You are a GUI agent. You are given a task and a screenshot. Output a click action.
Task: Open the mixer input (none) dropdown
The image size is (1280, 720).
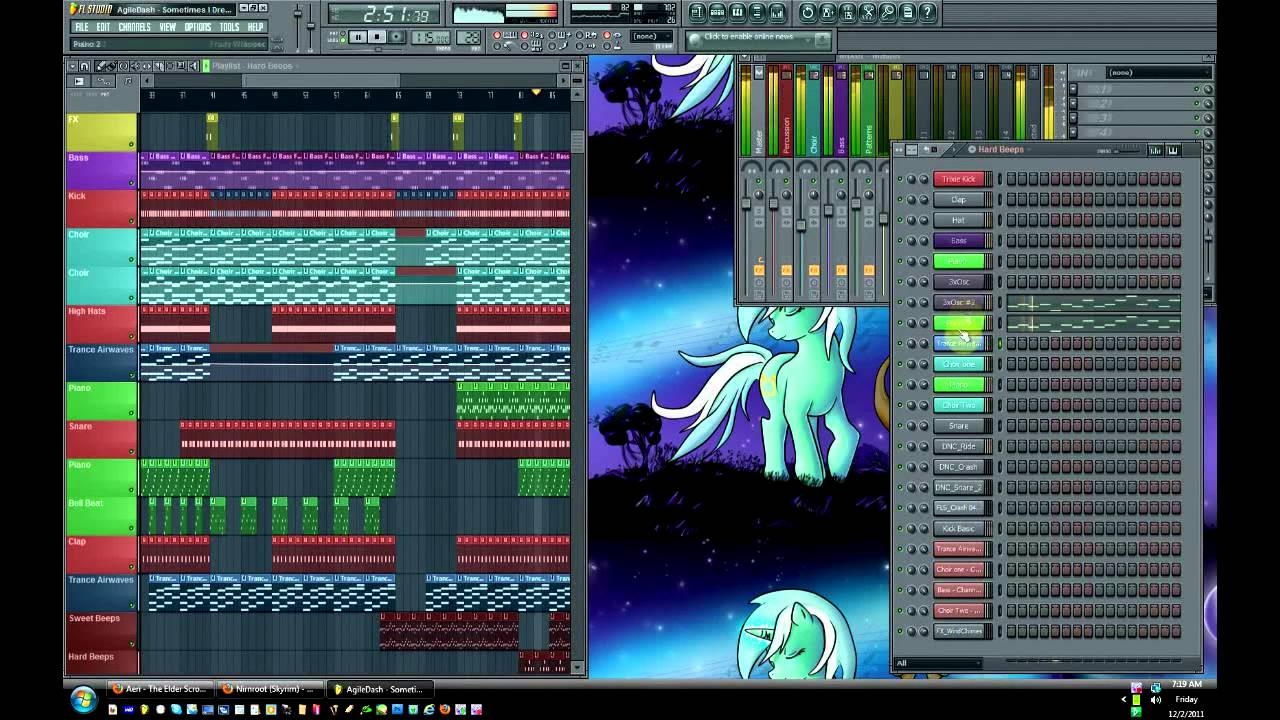click(x=1159, y=72)
